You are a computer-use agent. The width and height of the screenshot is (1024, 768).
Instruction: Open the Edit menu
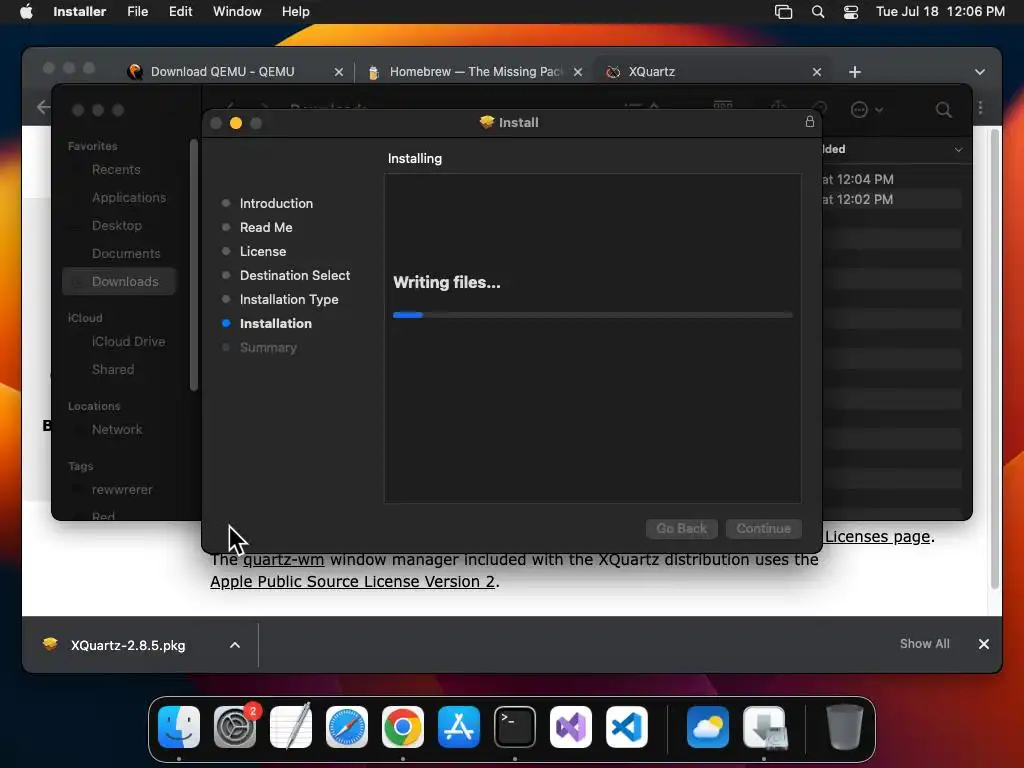(180, 12)
